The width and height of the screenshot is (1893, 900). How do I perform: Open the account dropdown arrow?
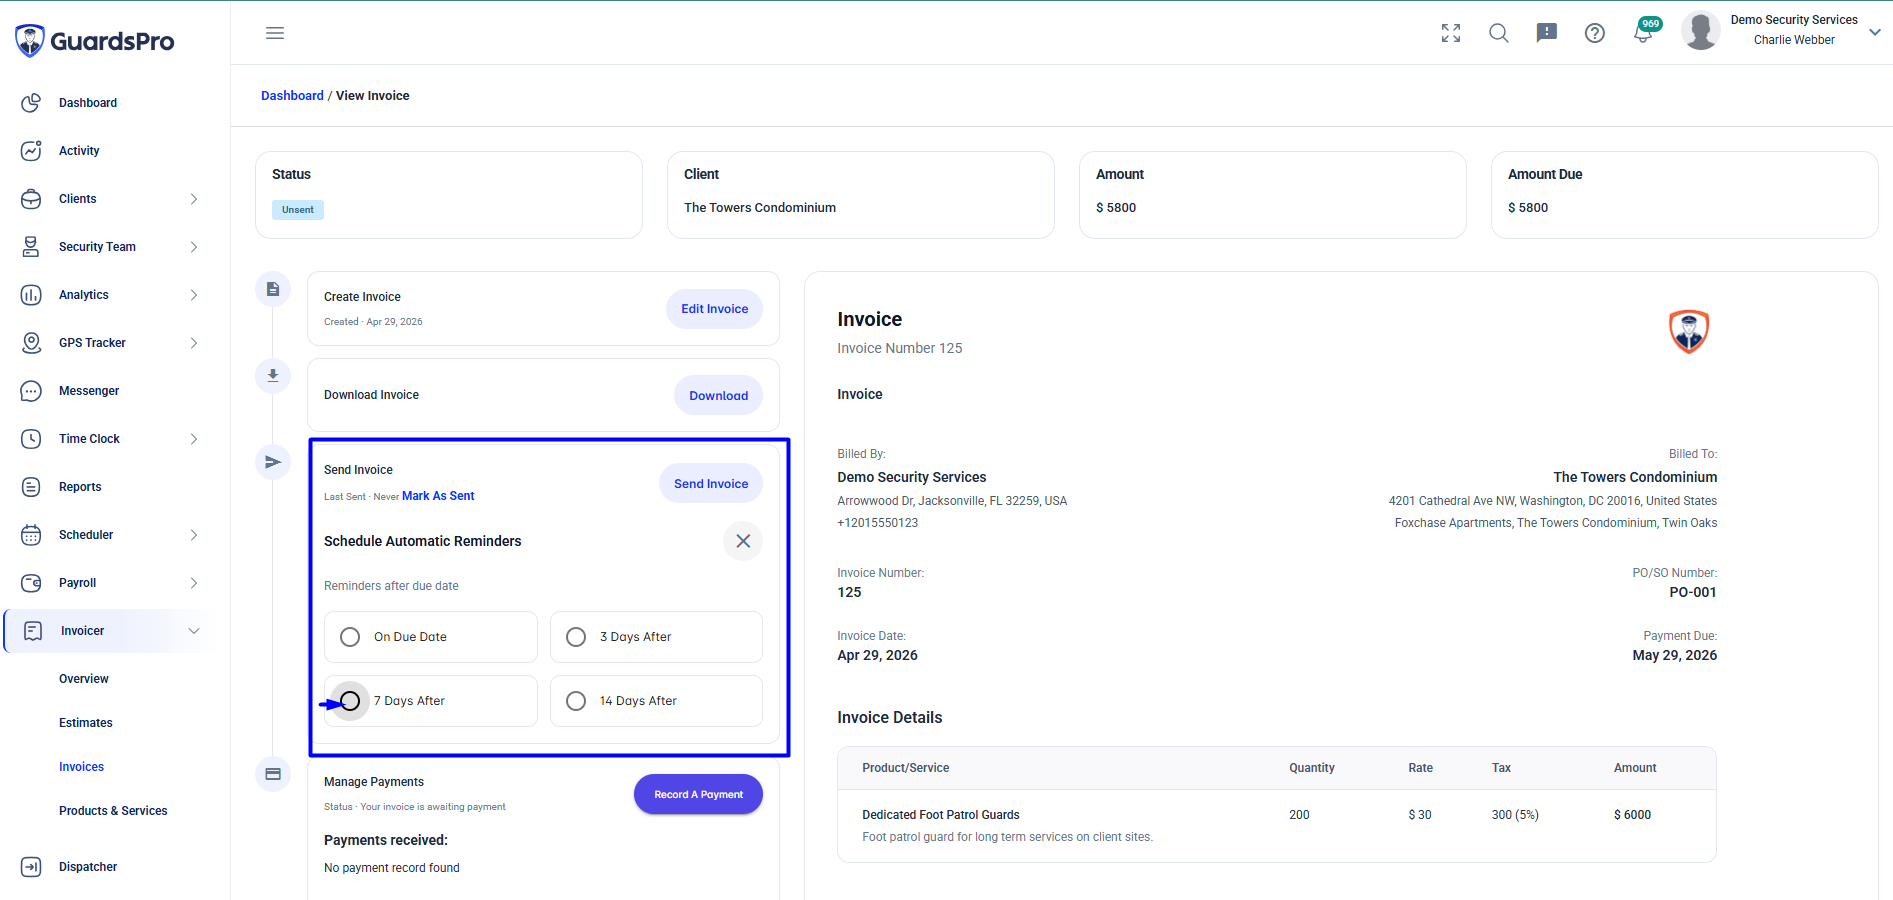click(x=1875, y=32)
